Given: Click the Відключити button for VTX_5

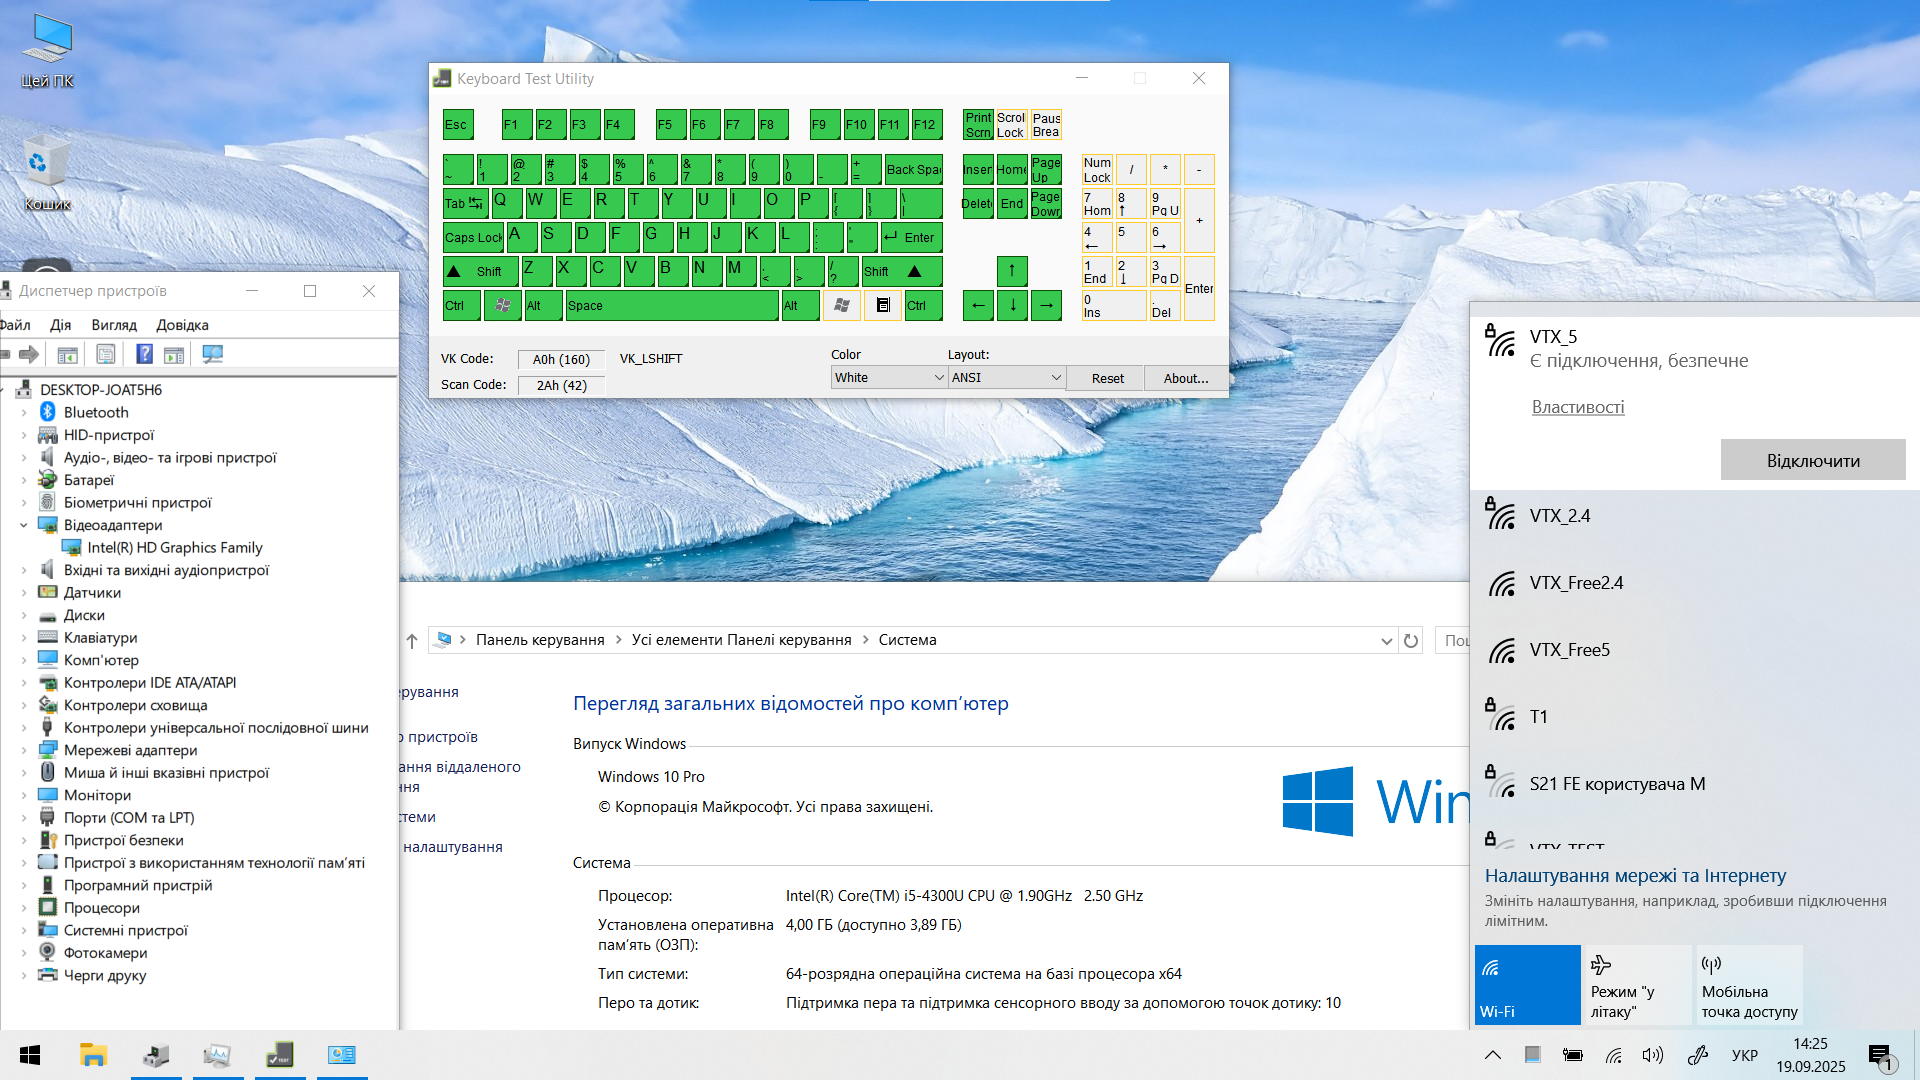Looking at the screenshot, I should coord(1812,461).
